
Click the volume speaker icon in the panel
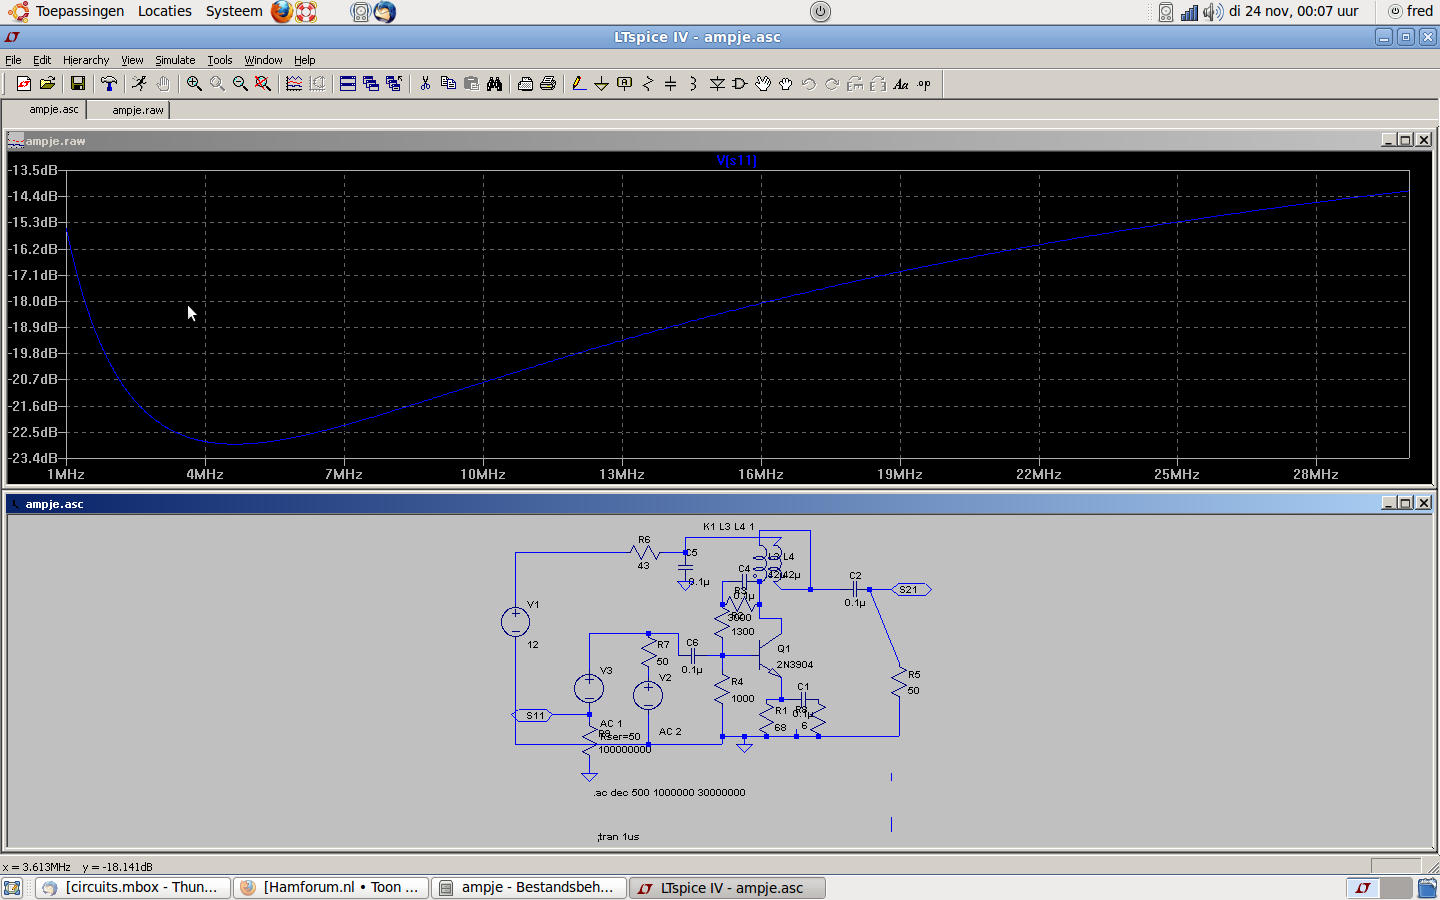pos(1212,12)
